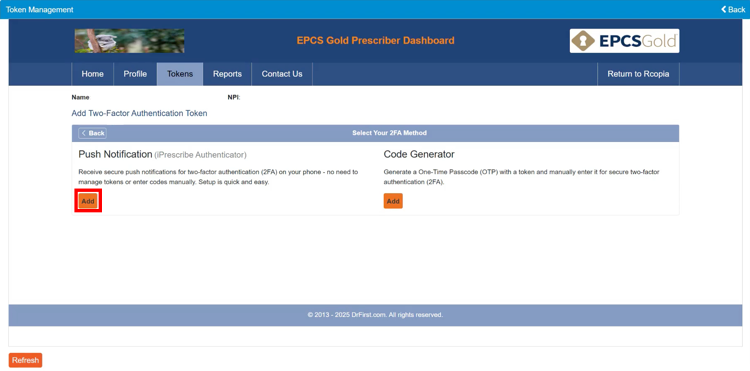Click the DrFirst.com copyright footer text
750x371 pixels.
pyautogui.click(x=375, y=315)
